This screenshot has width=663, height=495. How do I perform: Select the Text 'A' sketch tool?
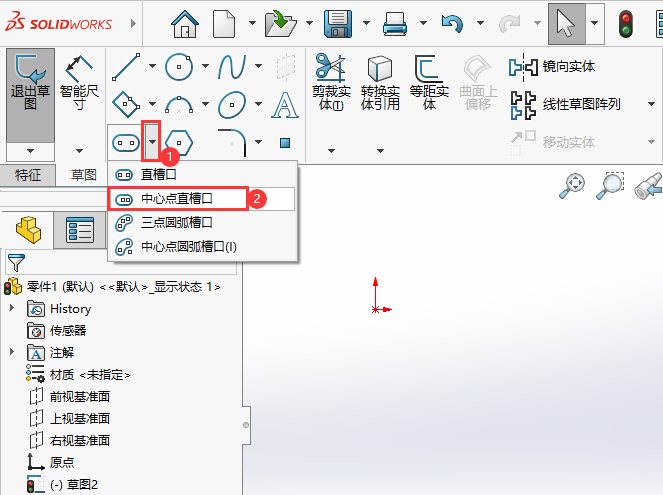pos(285,104)
